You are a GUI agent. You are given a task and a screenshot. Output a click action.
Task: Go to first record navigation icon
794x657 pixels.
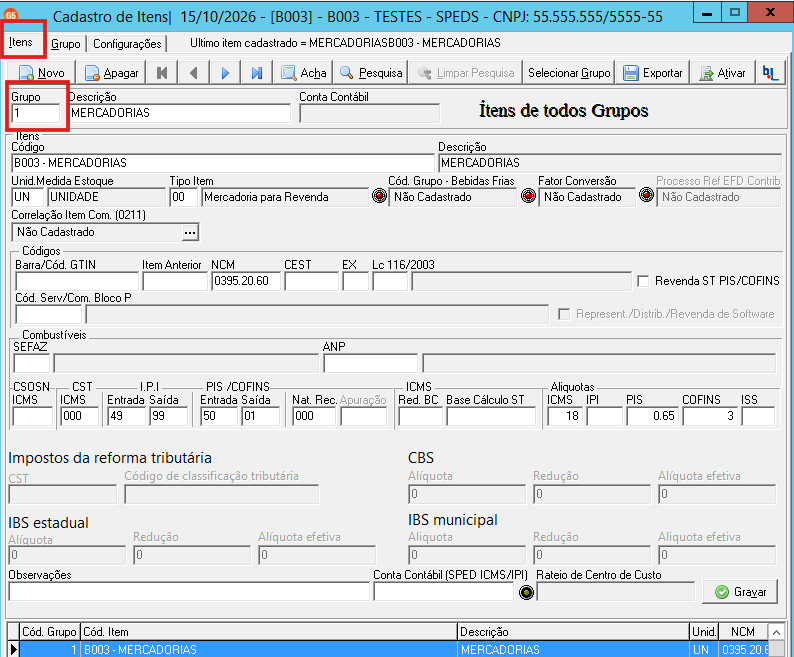pos(162,73)
